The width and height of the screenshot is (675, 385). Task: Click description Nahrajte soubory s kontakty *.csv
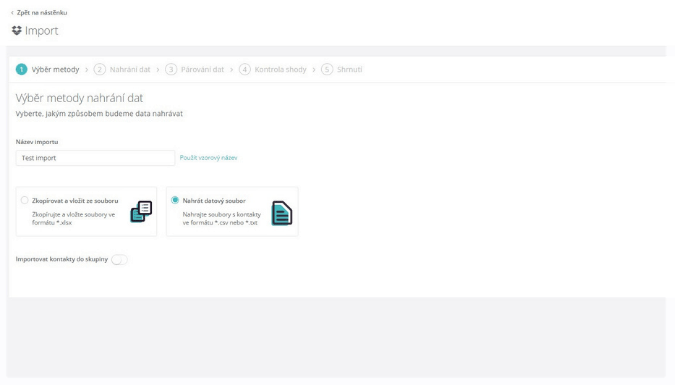(222, 218)
